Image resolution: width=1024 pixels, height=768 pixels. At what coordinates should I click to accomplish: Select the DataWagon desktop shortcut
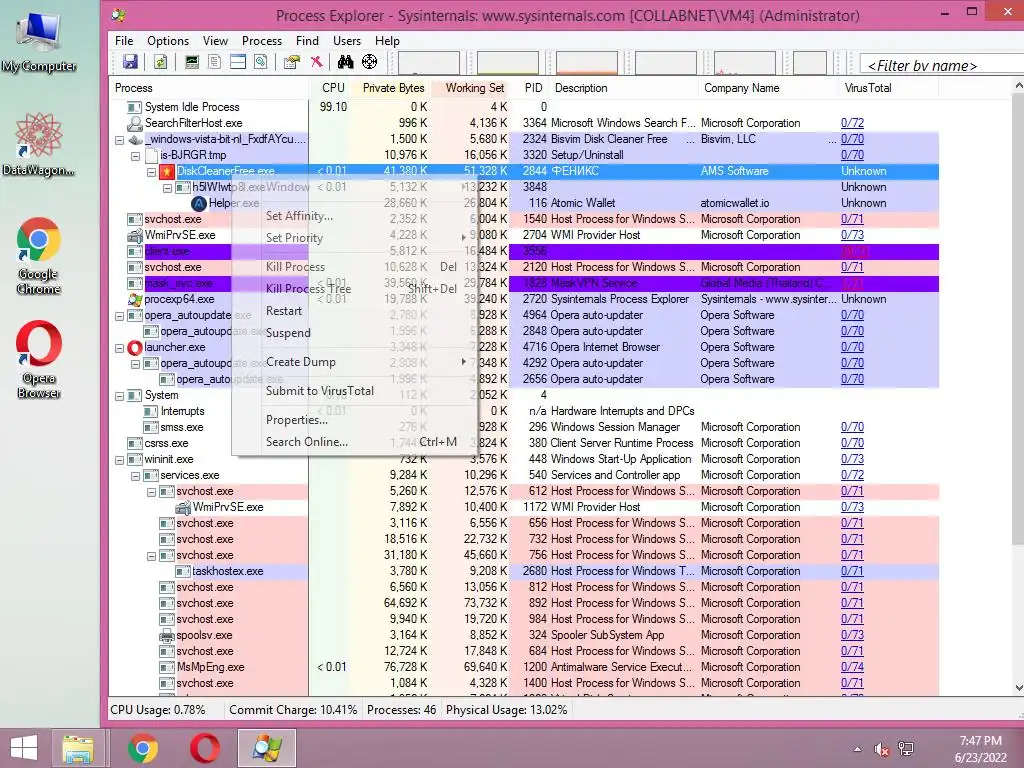tap(38, 144)
